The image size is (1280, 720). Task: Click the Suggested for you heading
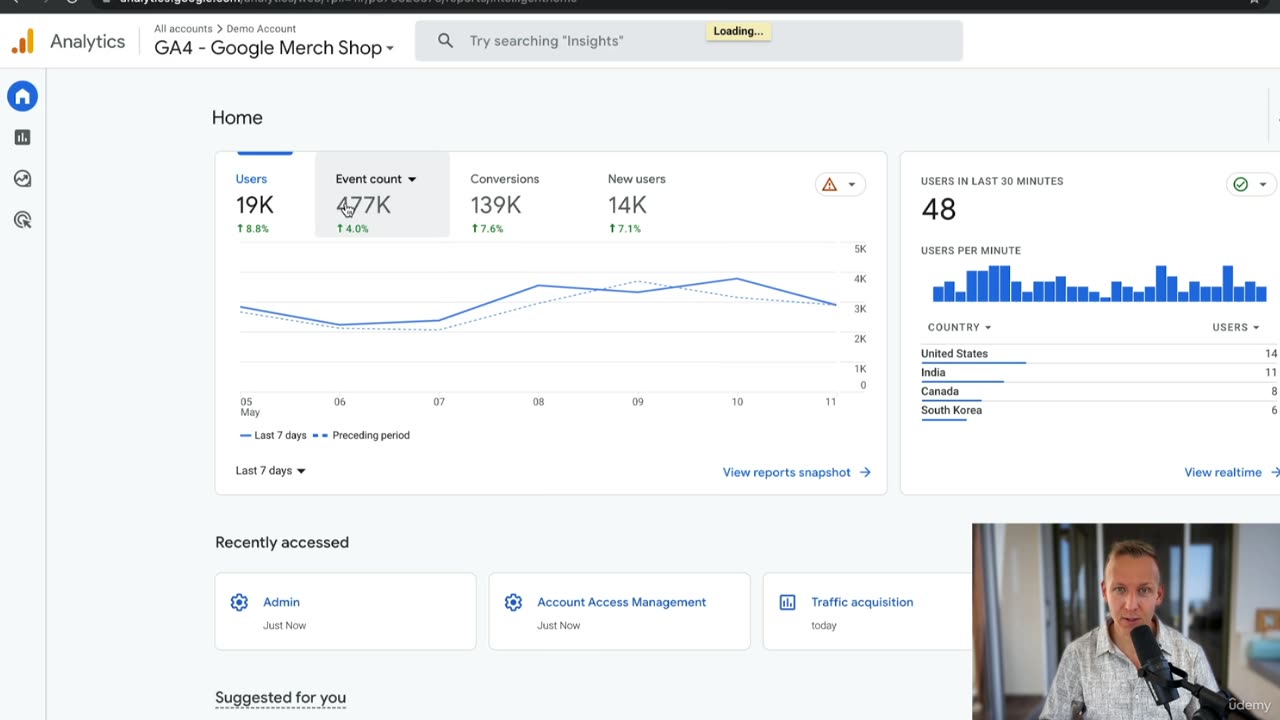click(280, 698)
